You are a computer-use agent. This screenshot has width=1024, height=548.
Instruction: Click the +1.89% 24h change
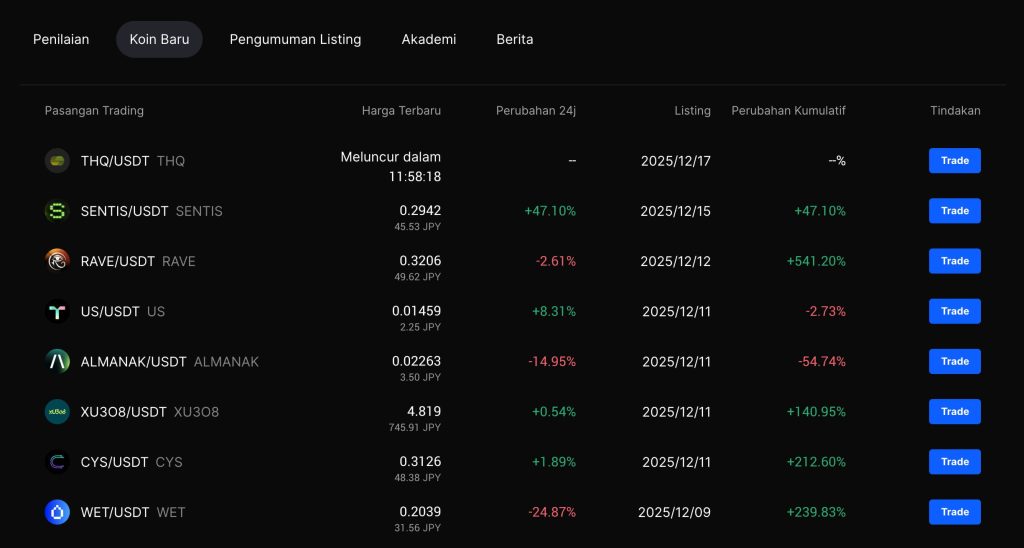click(554, 462)
